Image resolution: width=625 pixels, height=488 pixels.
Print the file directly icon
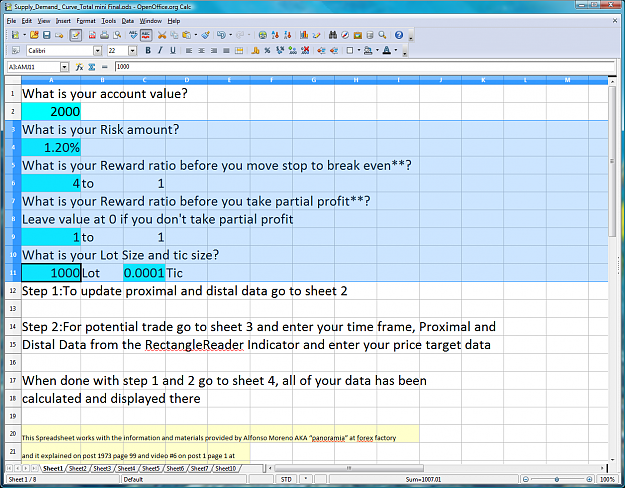(104, 35)
